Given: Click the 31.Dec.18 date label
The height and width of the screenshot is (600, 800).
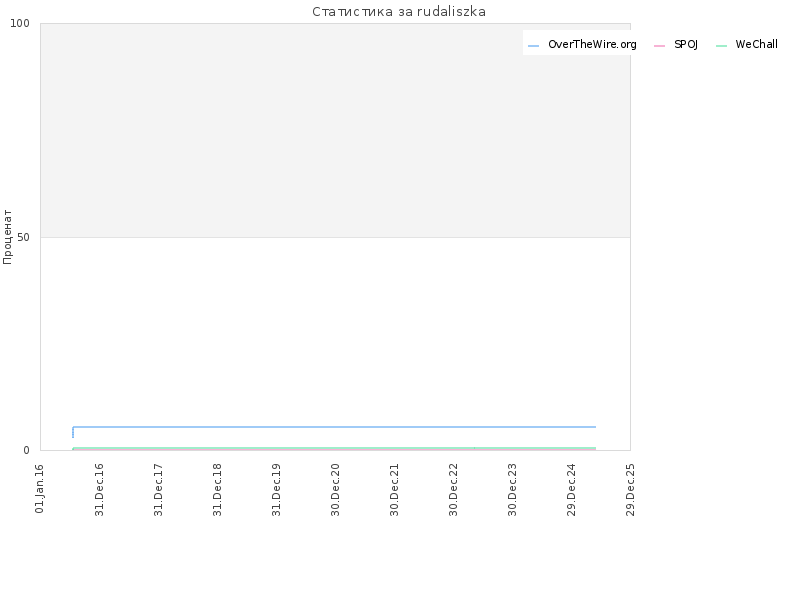Looking at the screenshot, I should (x=217, y=490).
